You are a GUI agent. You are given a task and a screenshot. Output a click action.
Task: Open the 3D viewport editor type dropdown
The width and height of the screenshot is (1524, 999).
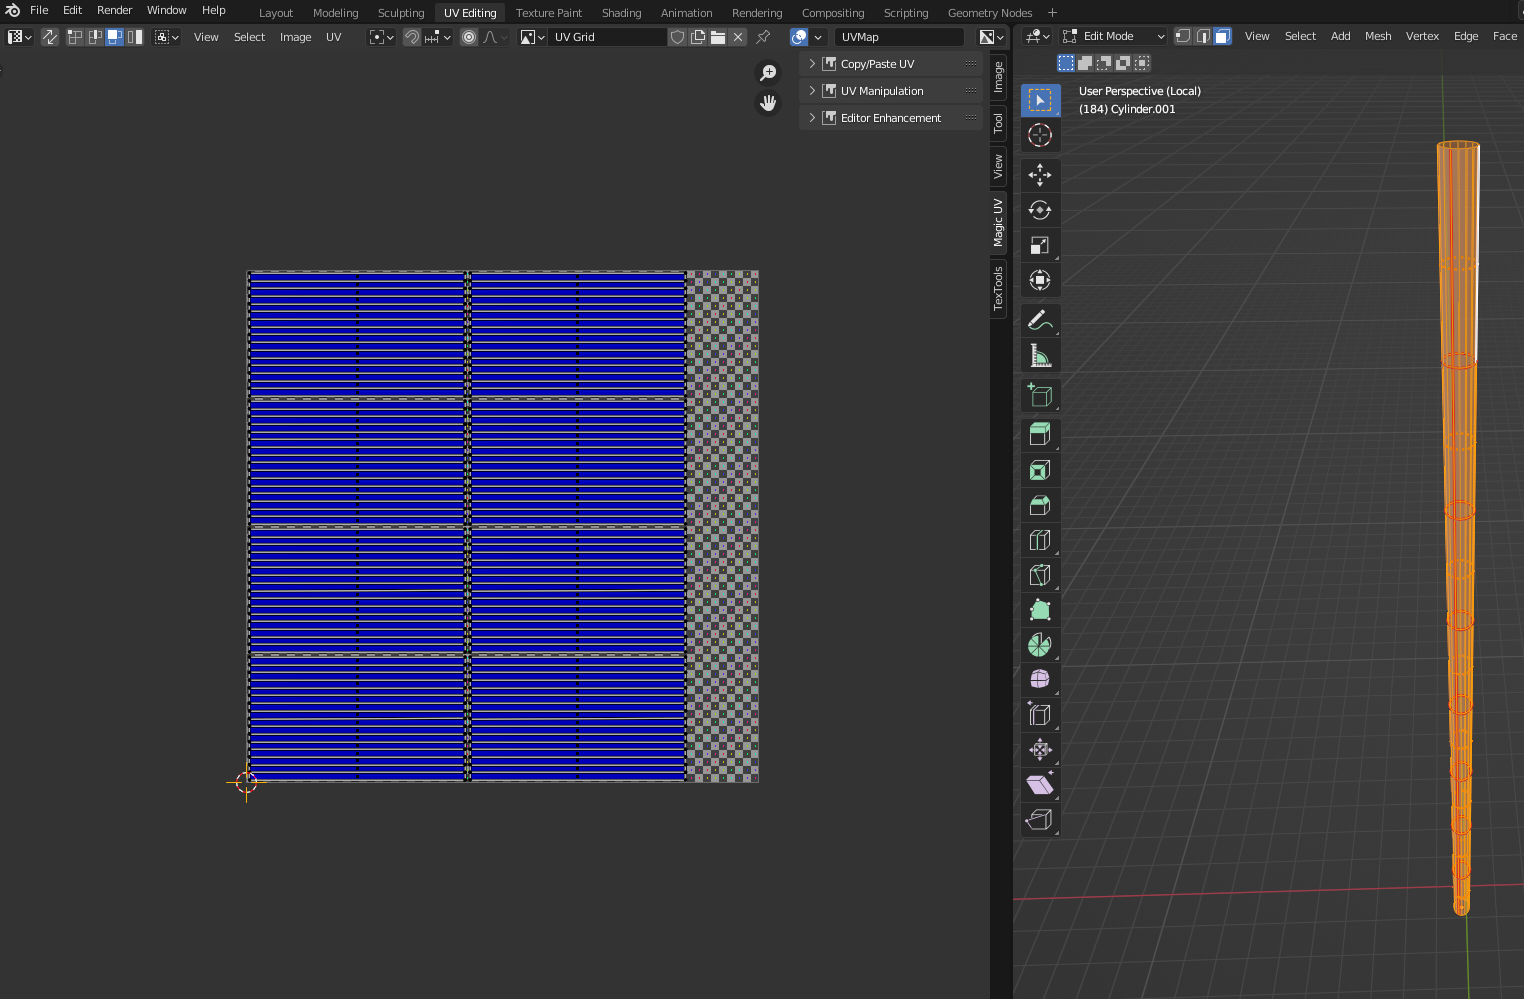tap(1038, 36)
